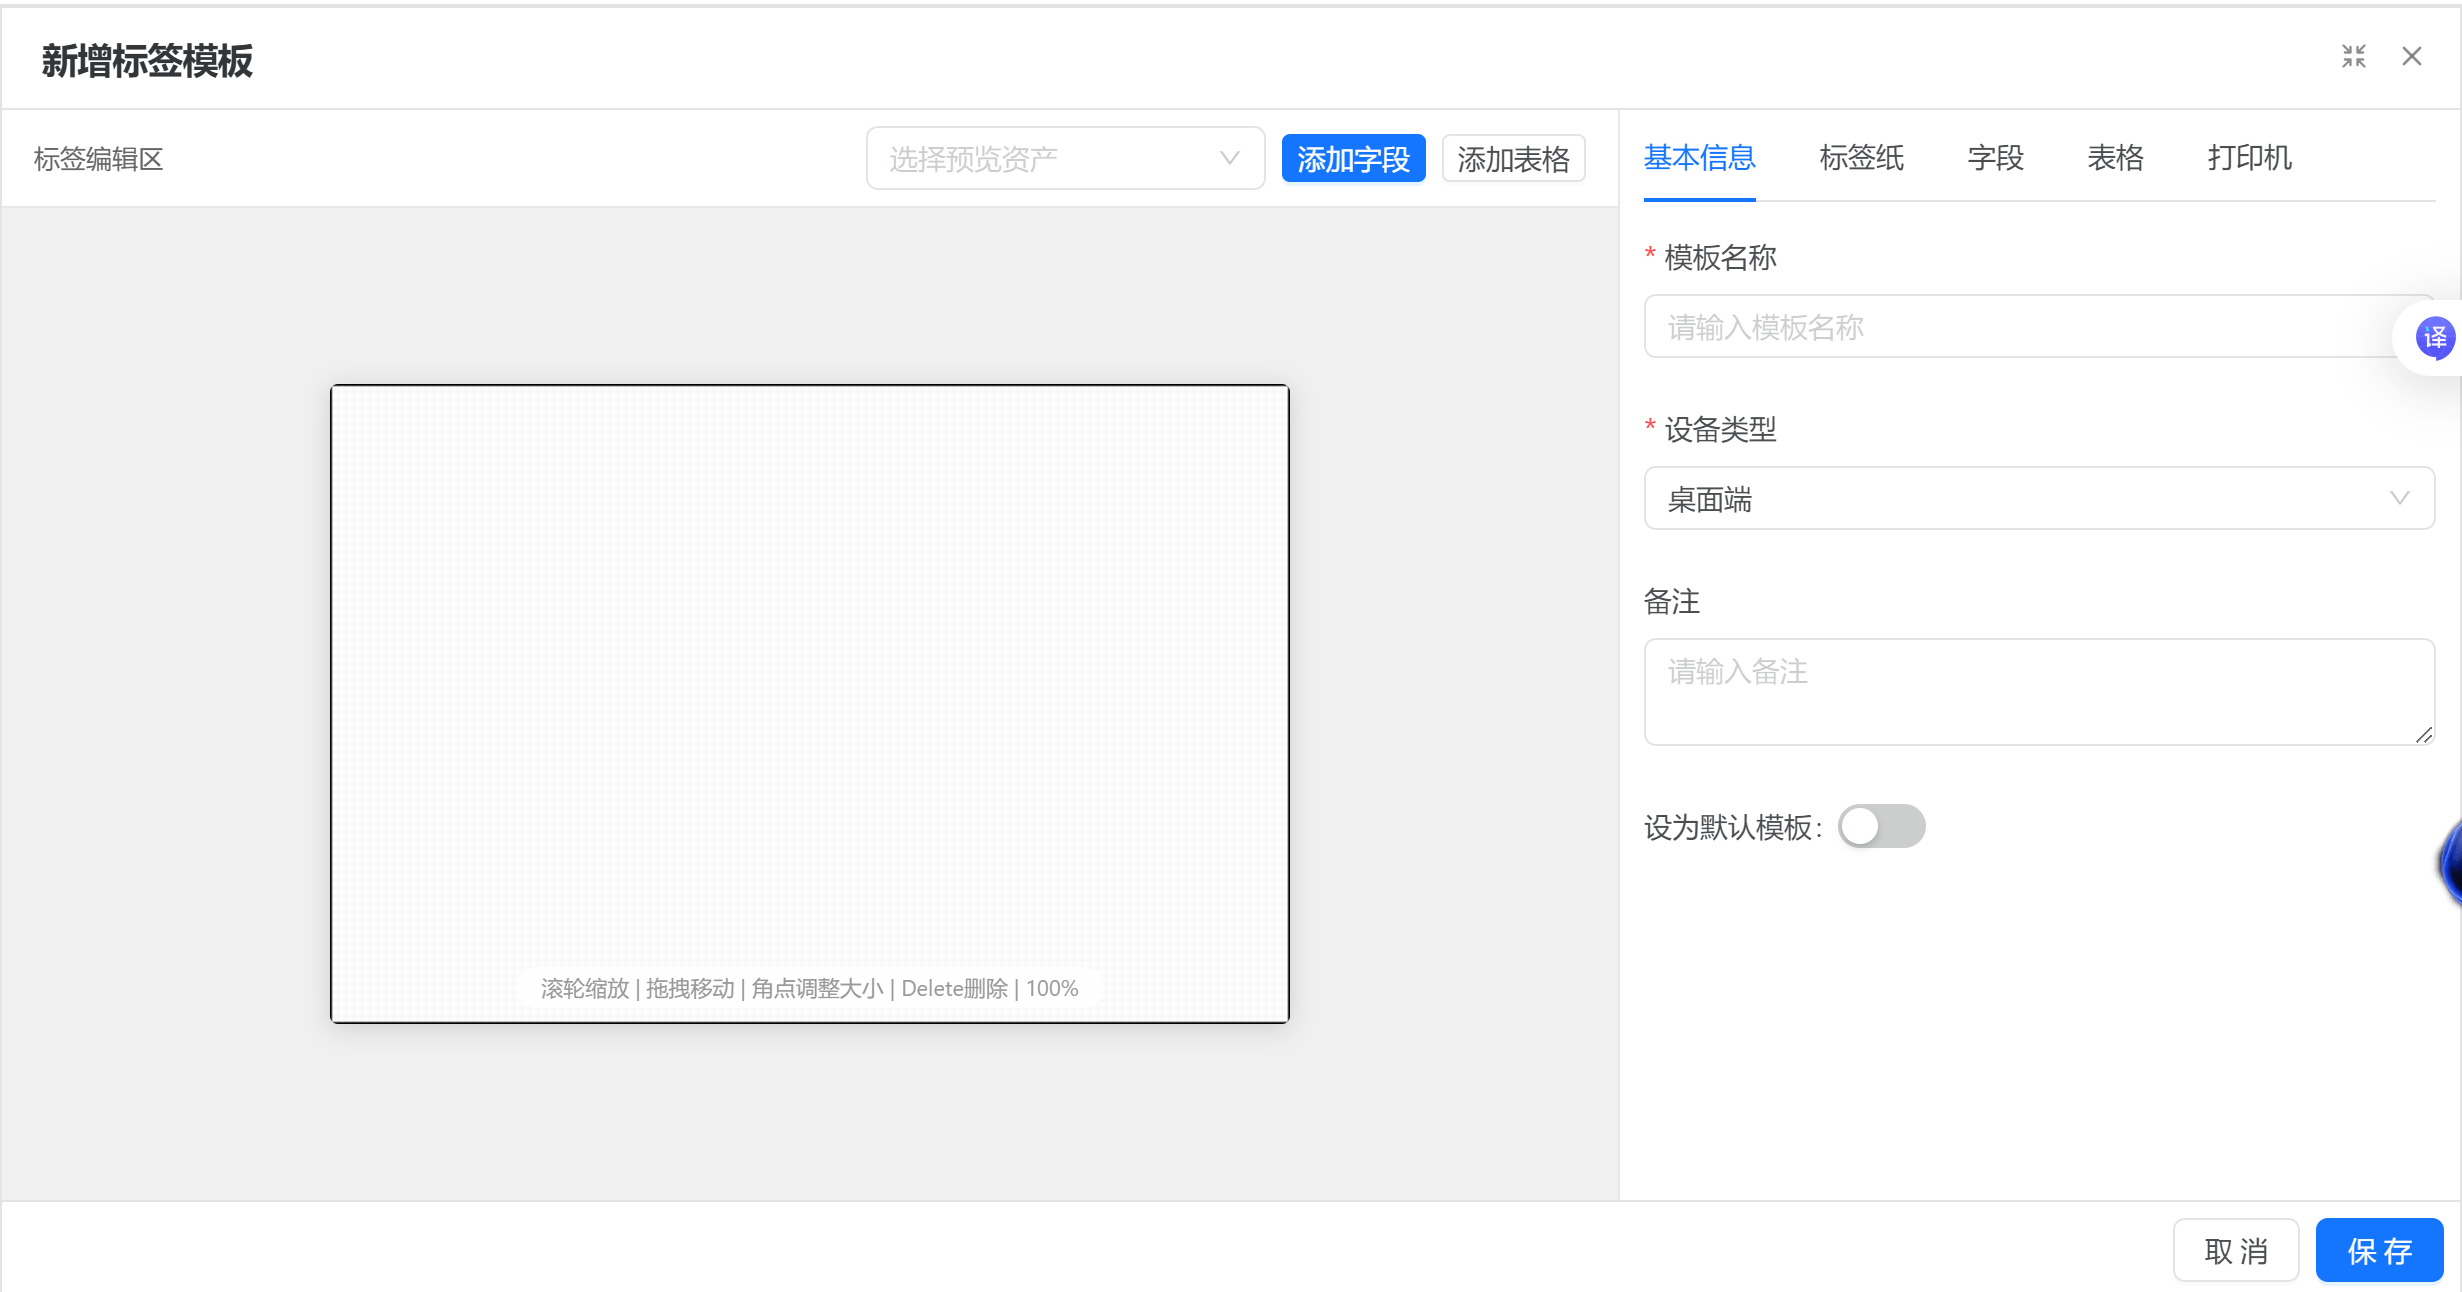Open the 字段 tab
The height and width of the screenshot is (1292, 2462).
[x=1995, y=158]
